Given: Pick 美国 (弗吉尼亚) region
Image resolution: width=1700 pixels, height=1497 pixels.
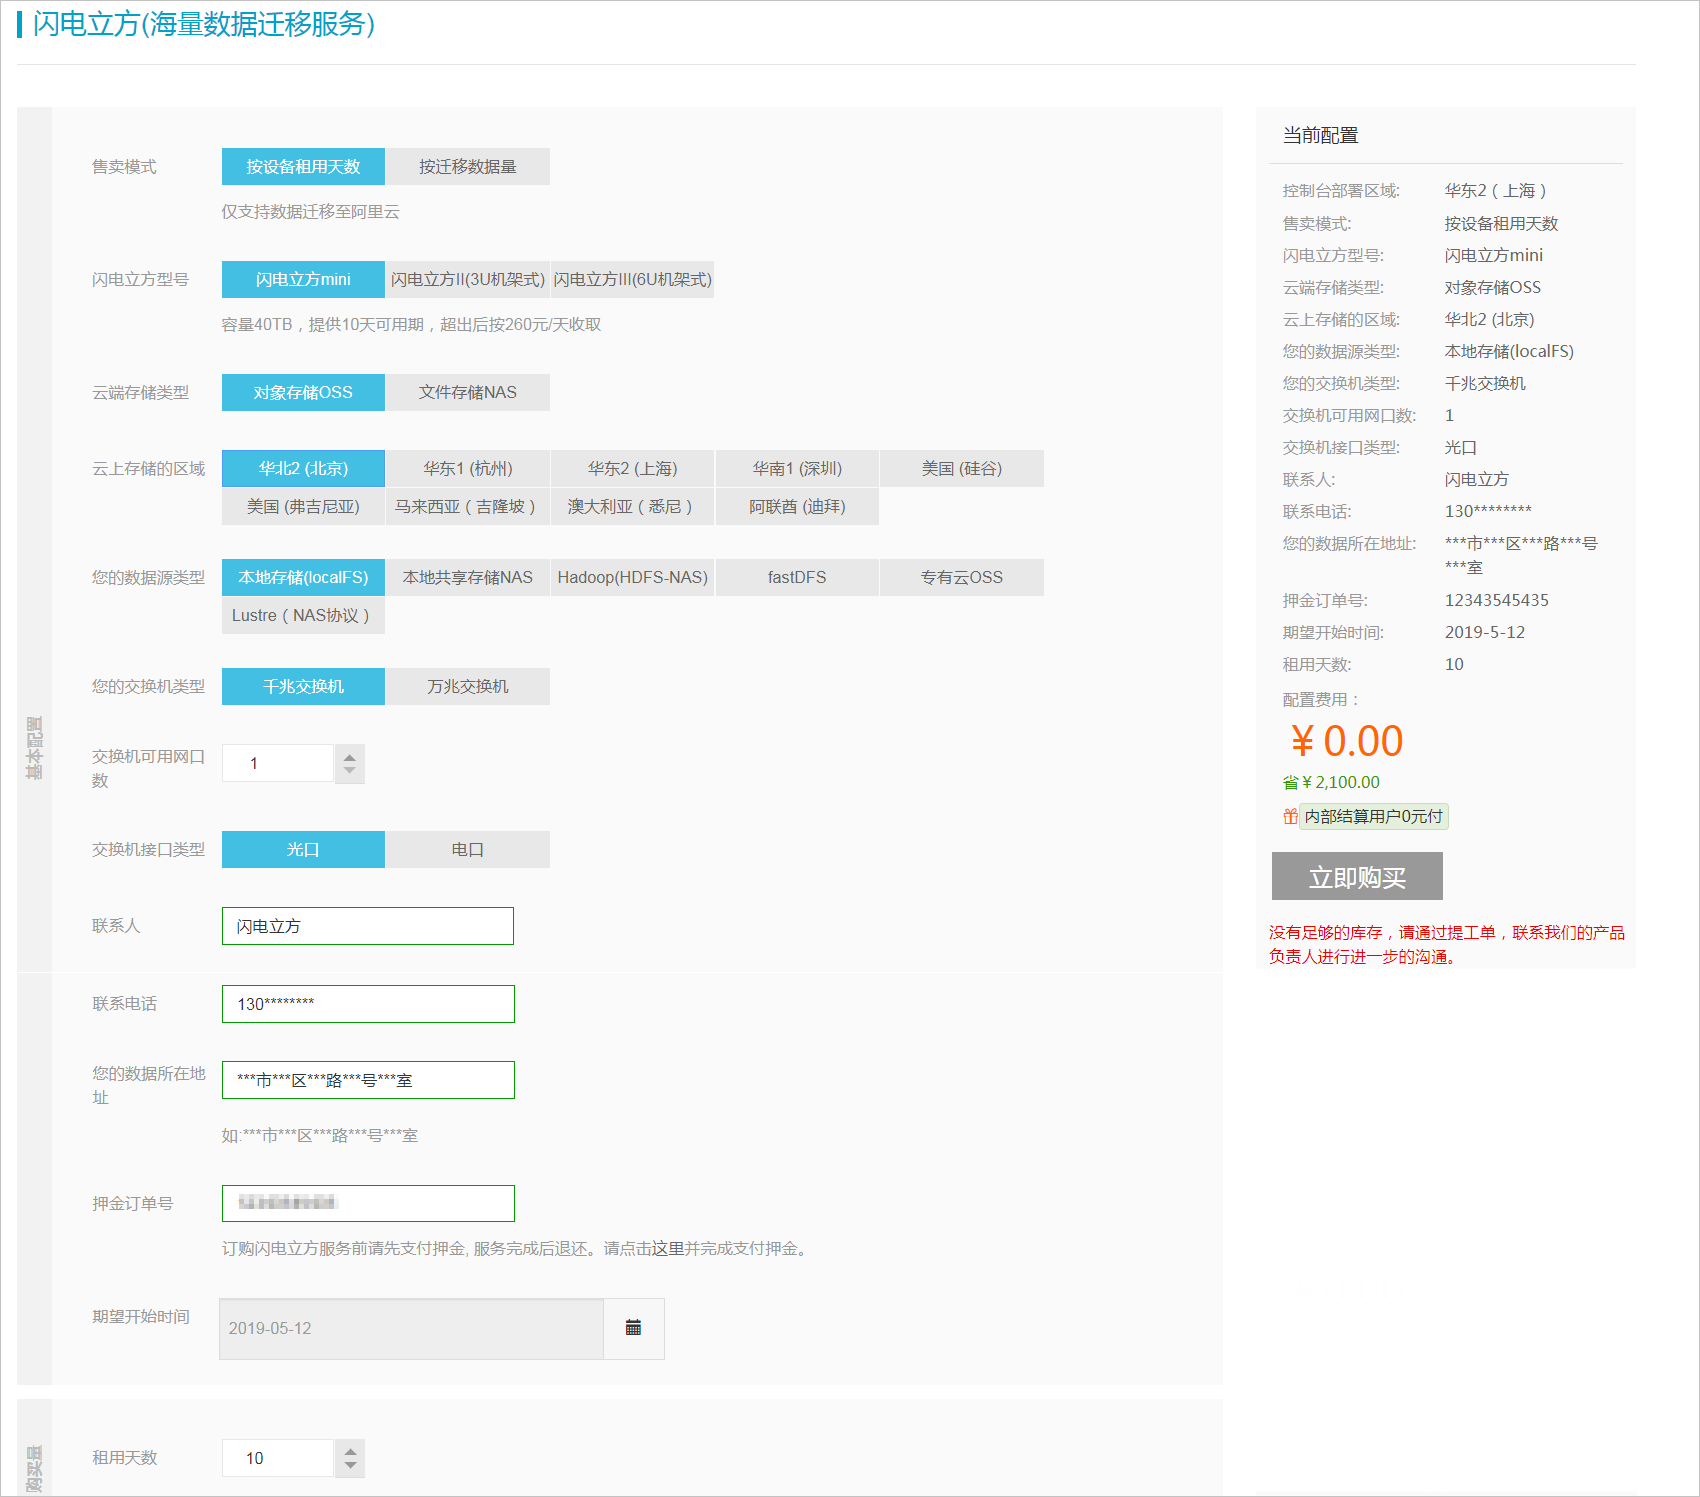Looking at the screenshot, I should 303,507.
